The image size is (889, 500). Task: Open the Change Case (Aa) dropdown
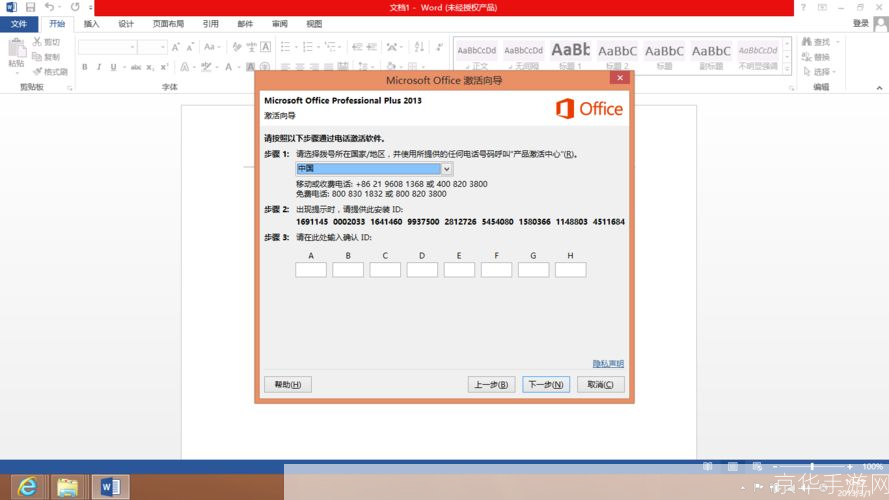click(212, 47)
